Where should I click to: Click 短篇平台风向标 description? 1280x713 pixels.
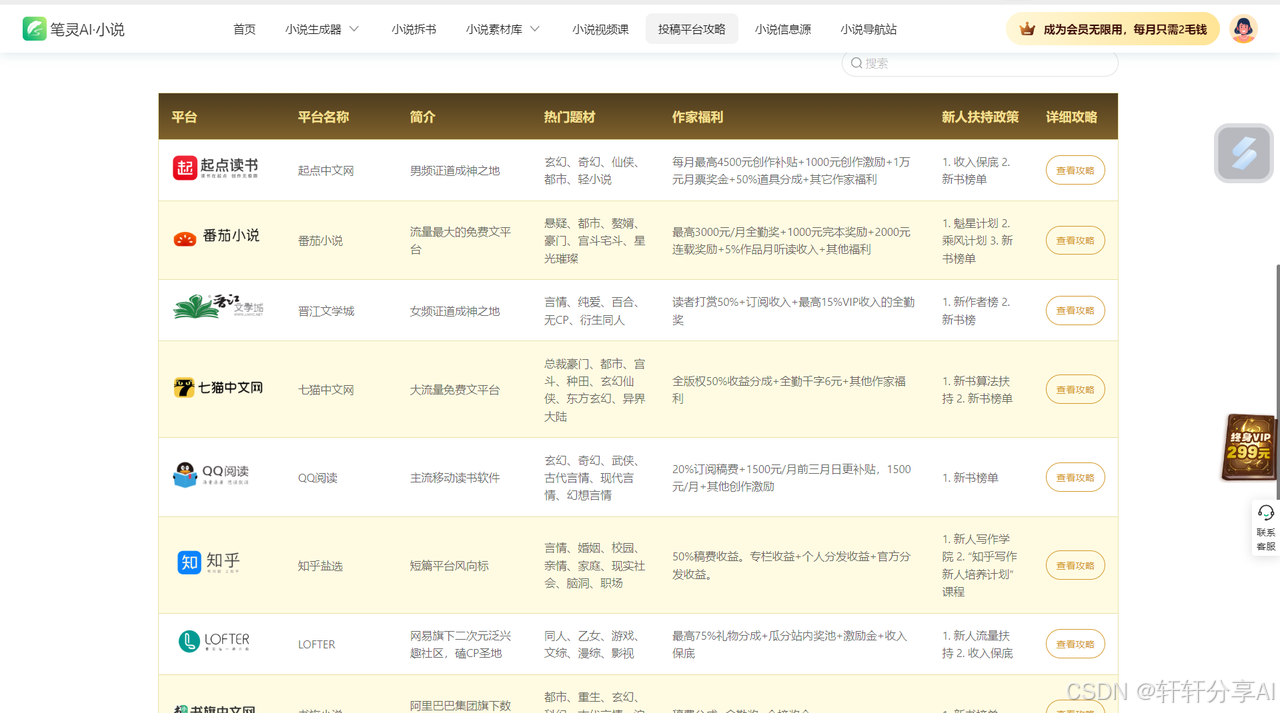449,566
